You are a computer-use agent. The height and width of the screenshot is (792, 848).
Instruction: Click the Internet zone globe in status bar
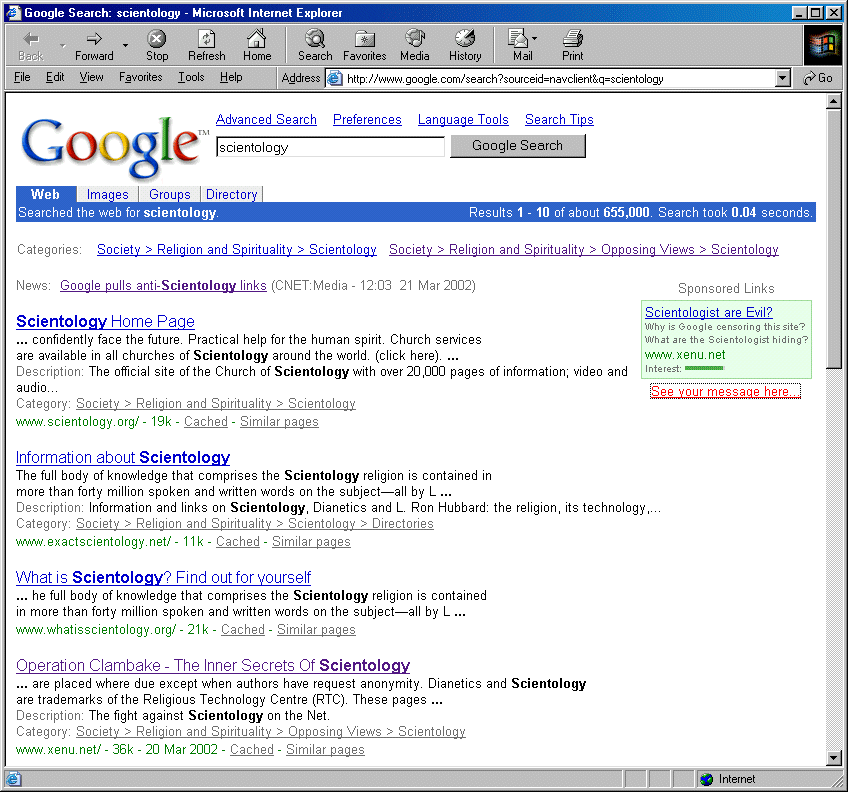pos(706,779)
